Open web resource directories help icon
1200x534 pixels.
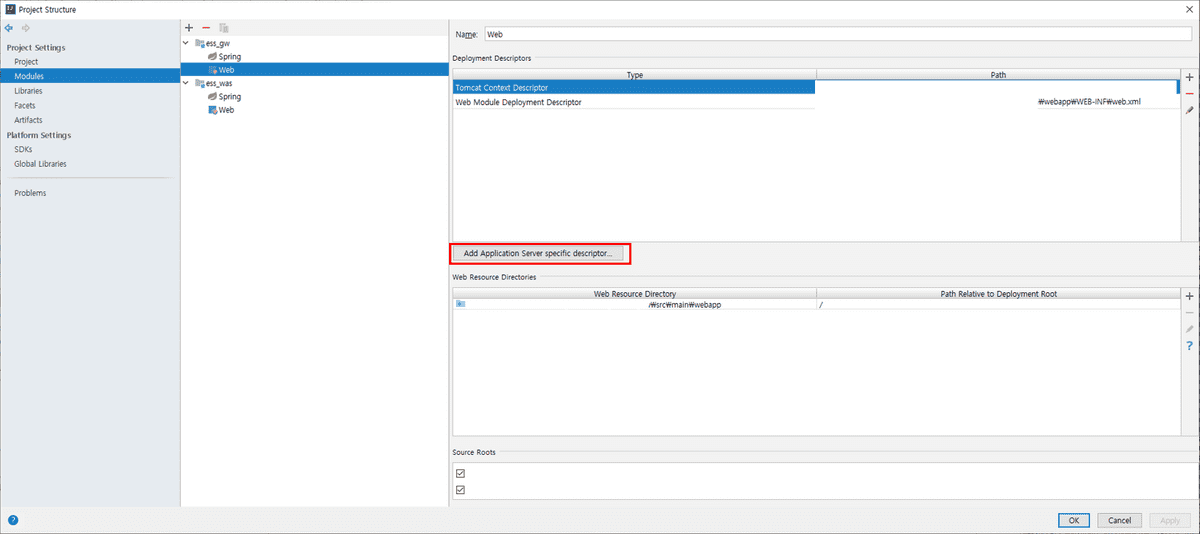pos(1189,345)
